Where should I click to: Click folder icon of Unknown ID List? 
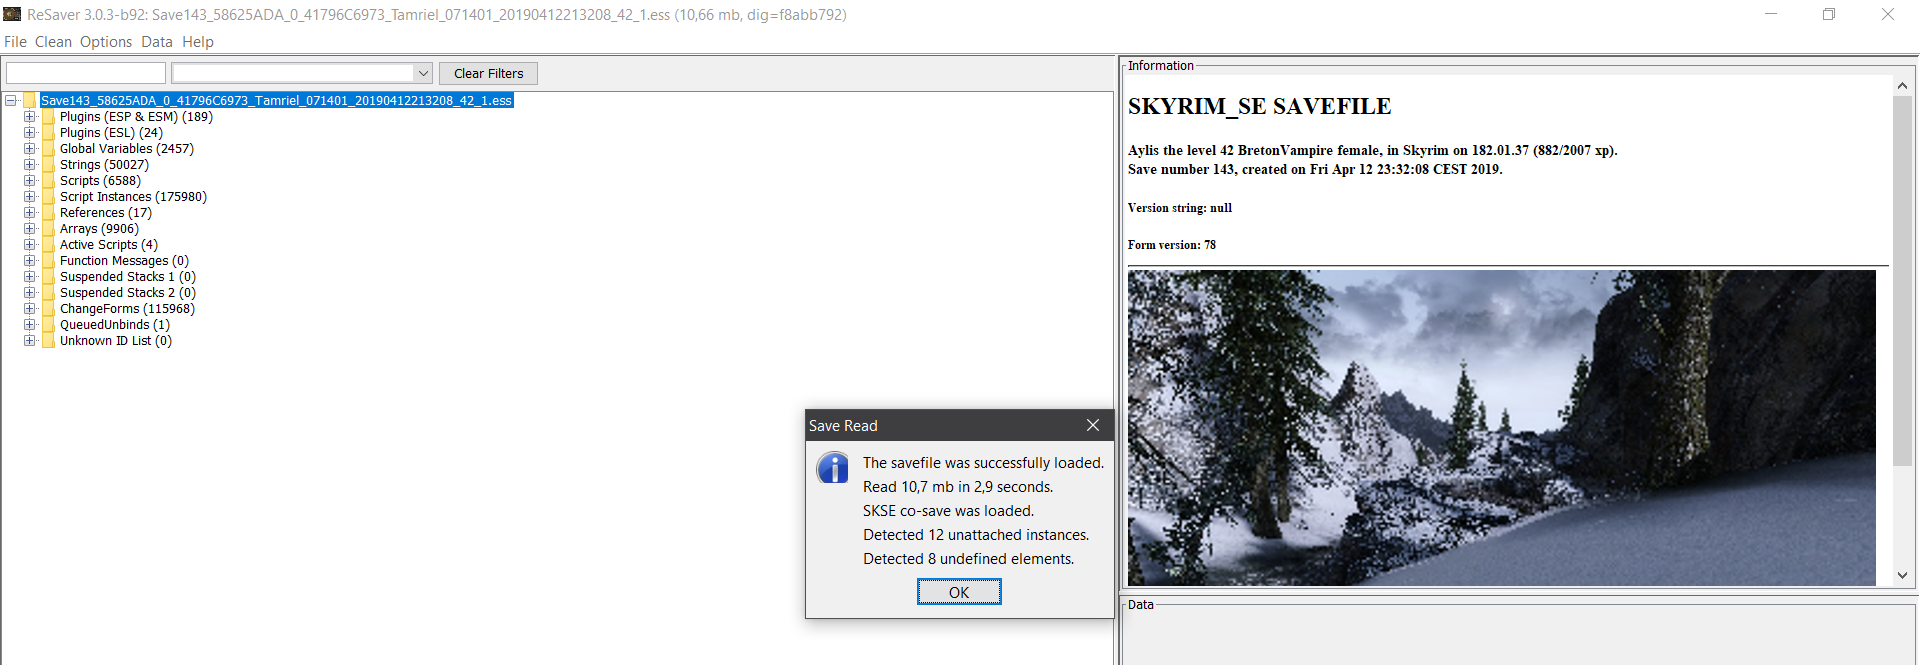point(49,340)
